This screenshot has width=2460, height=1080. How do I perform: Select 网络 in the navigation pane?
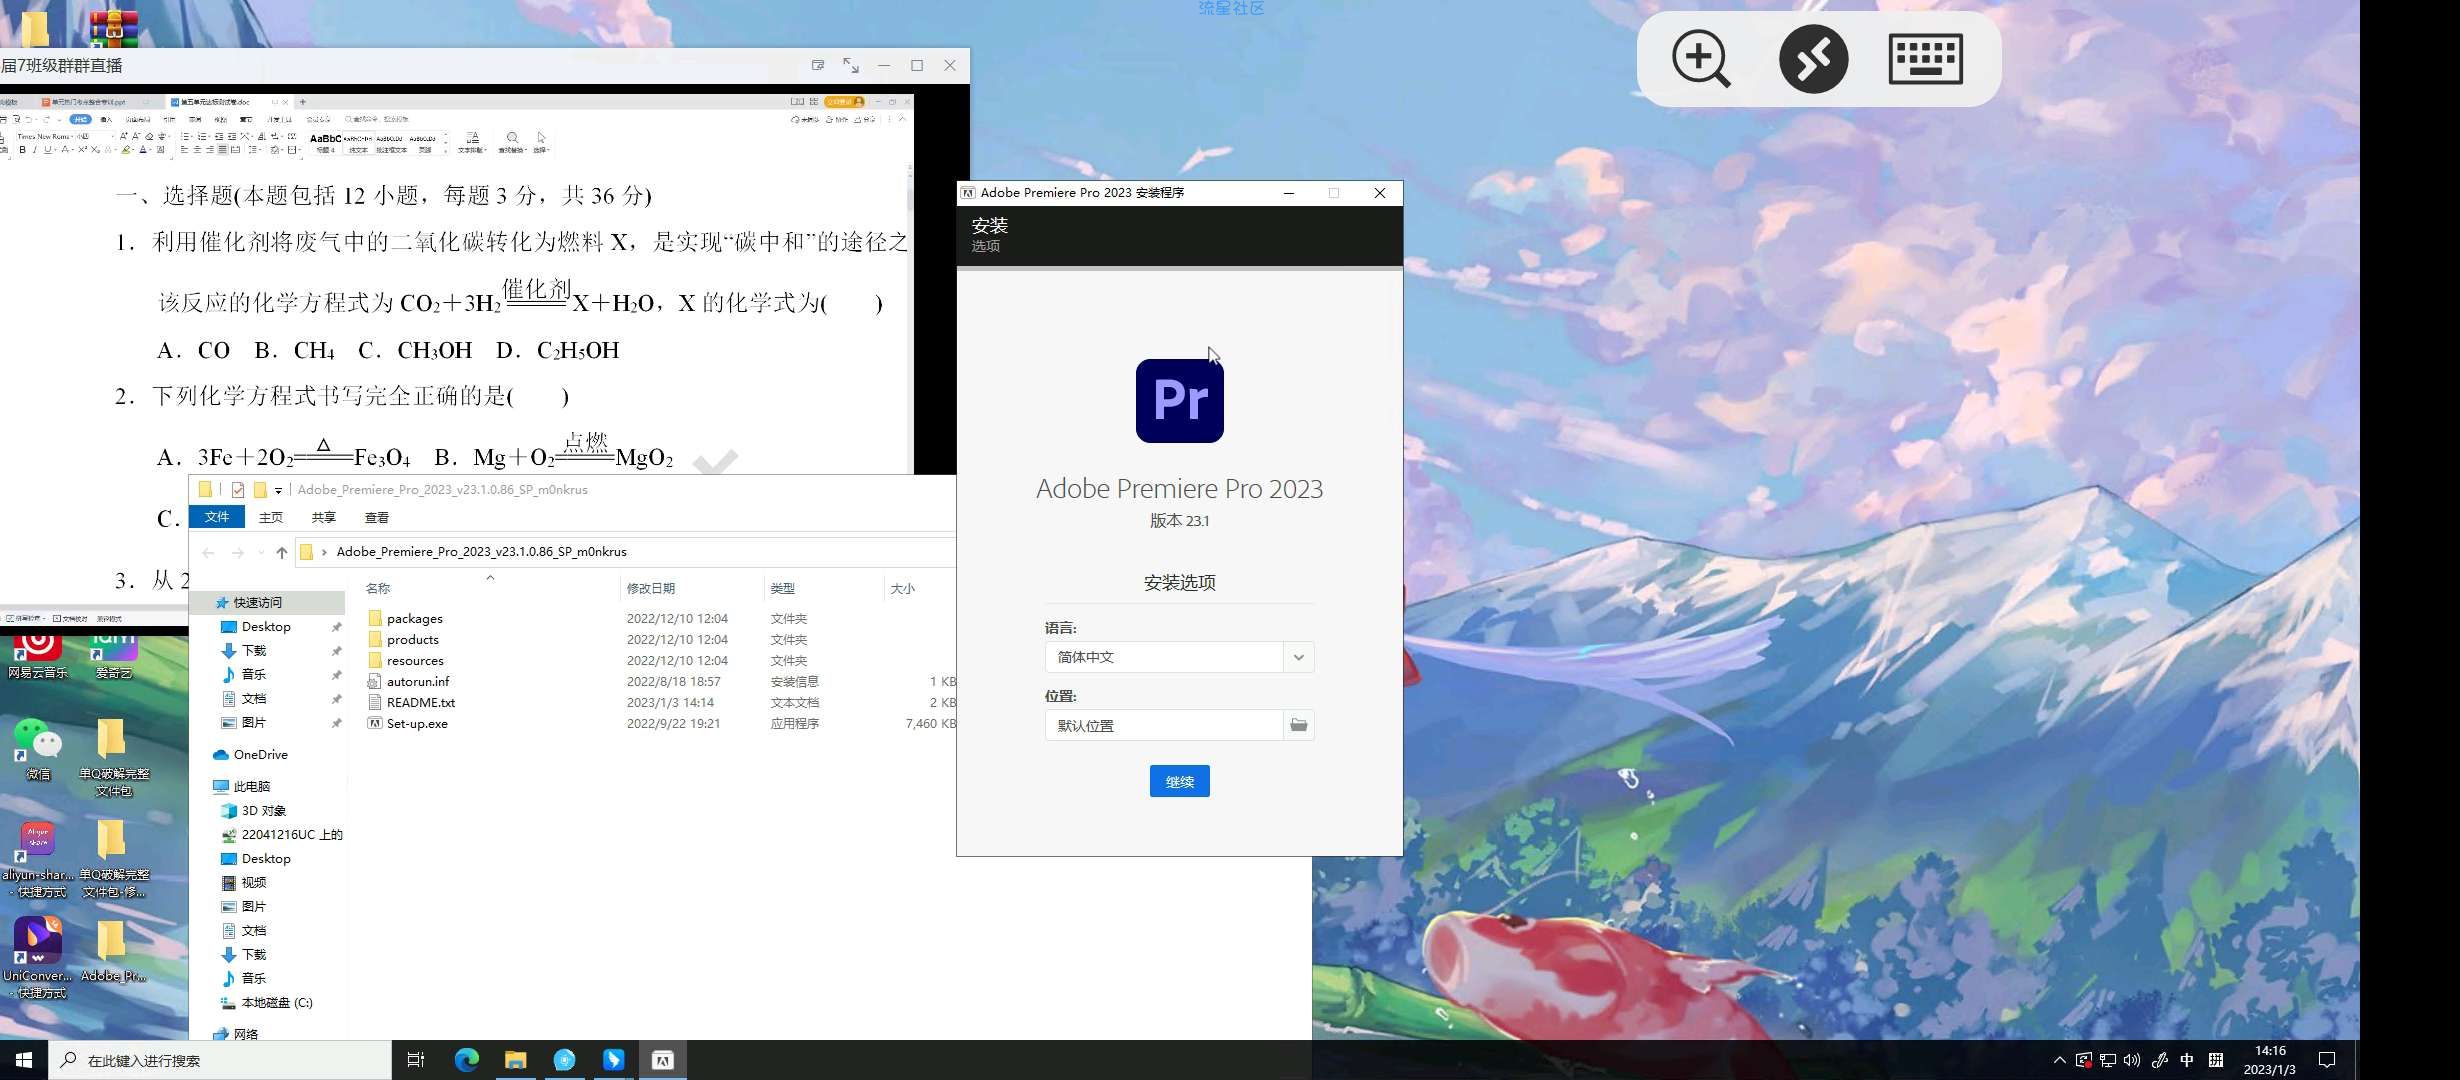click(245, 1035)
